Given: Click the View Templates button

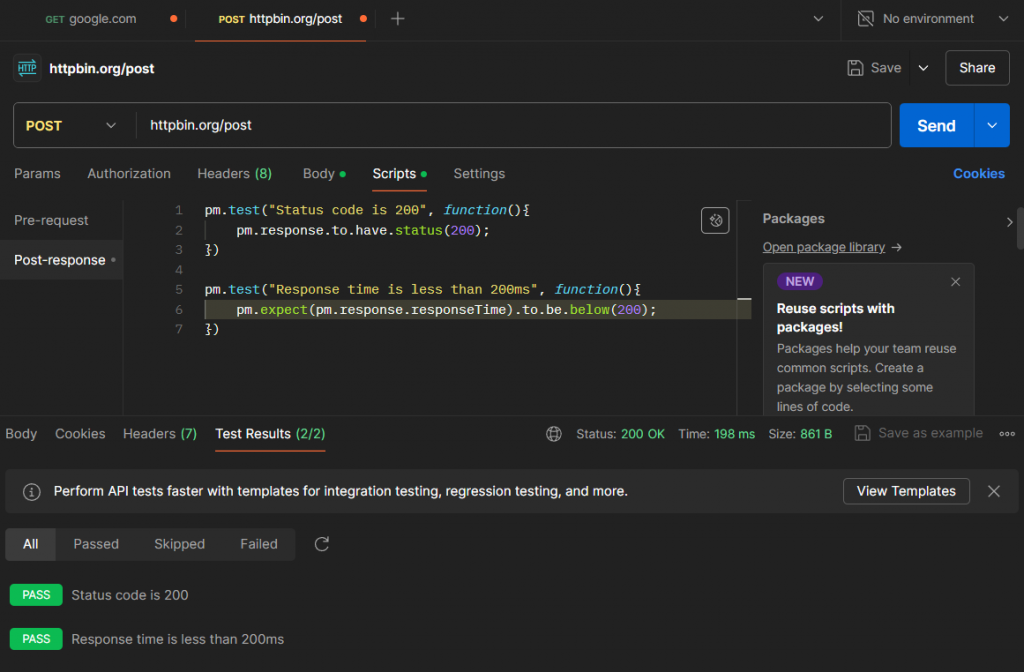Looking at the screenshot, I should coord(906,491).
